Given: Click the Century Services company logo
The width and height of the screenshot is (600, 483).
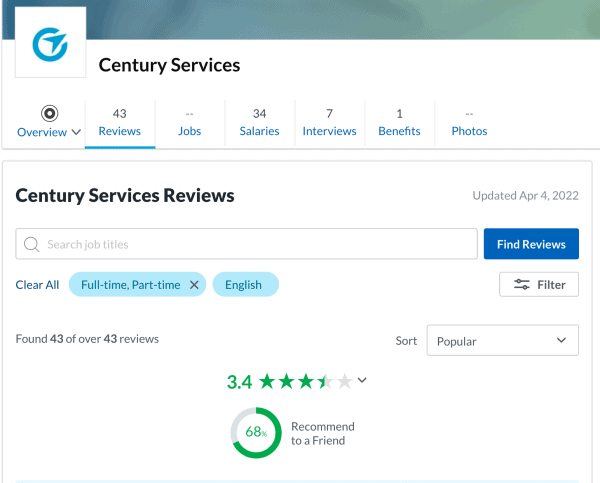Looking at the screenshot, I should 50,44.
